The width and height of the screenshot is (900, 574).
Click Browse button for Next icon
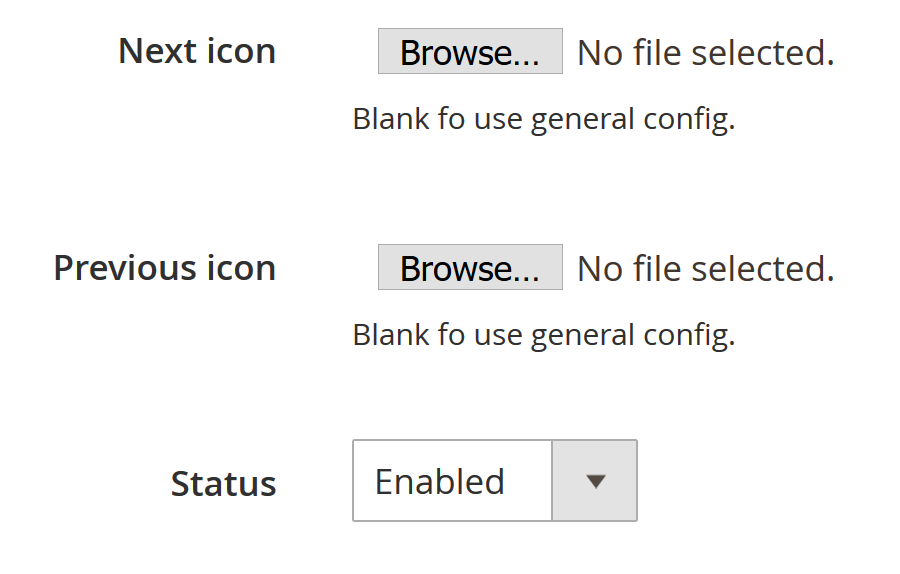pyautogui.click(x=470, y=52)
